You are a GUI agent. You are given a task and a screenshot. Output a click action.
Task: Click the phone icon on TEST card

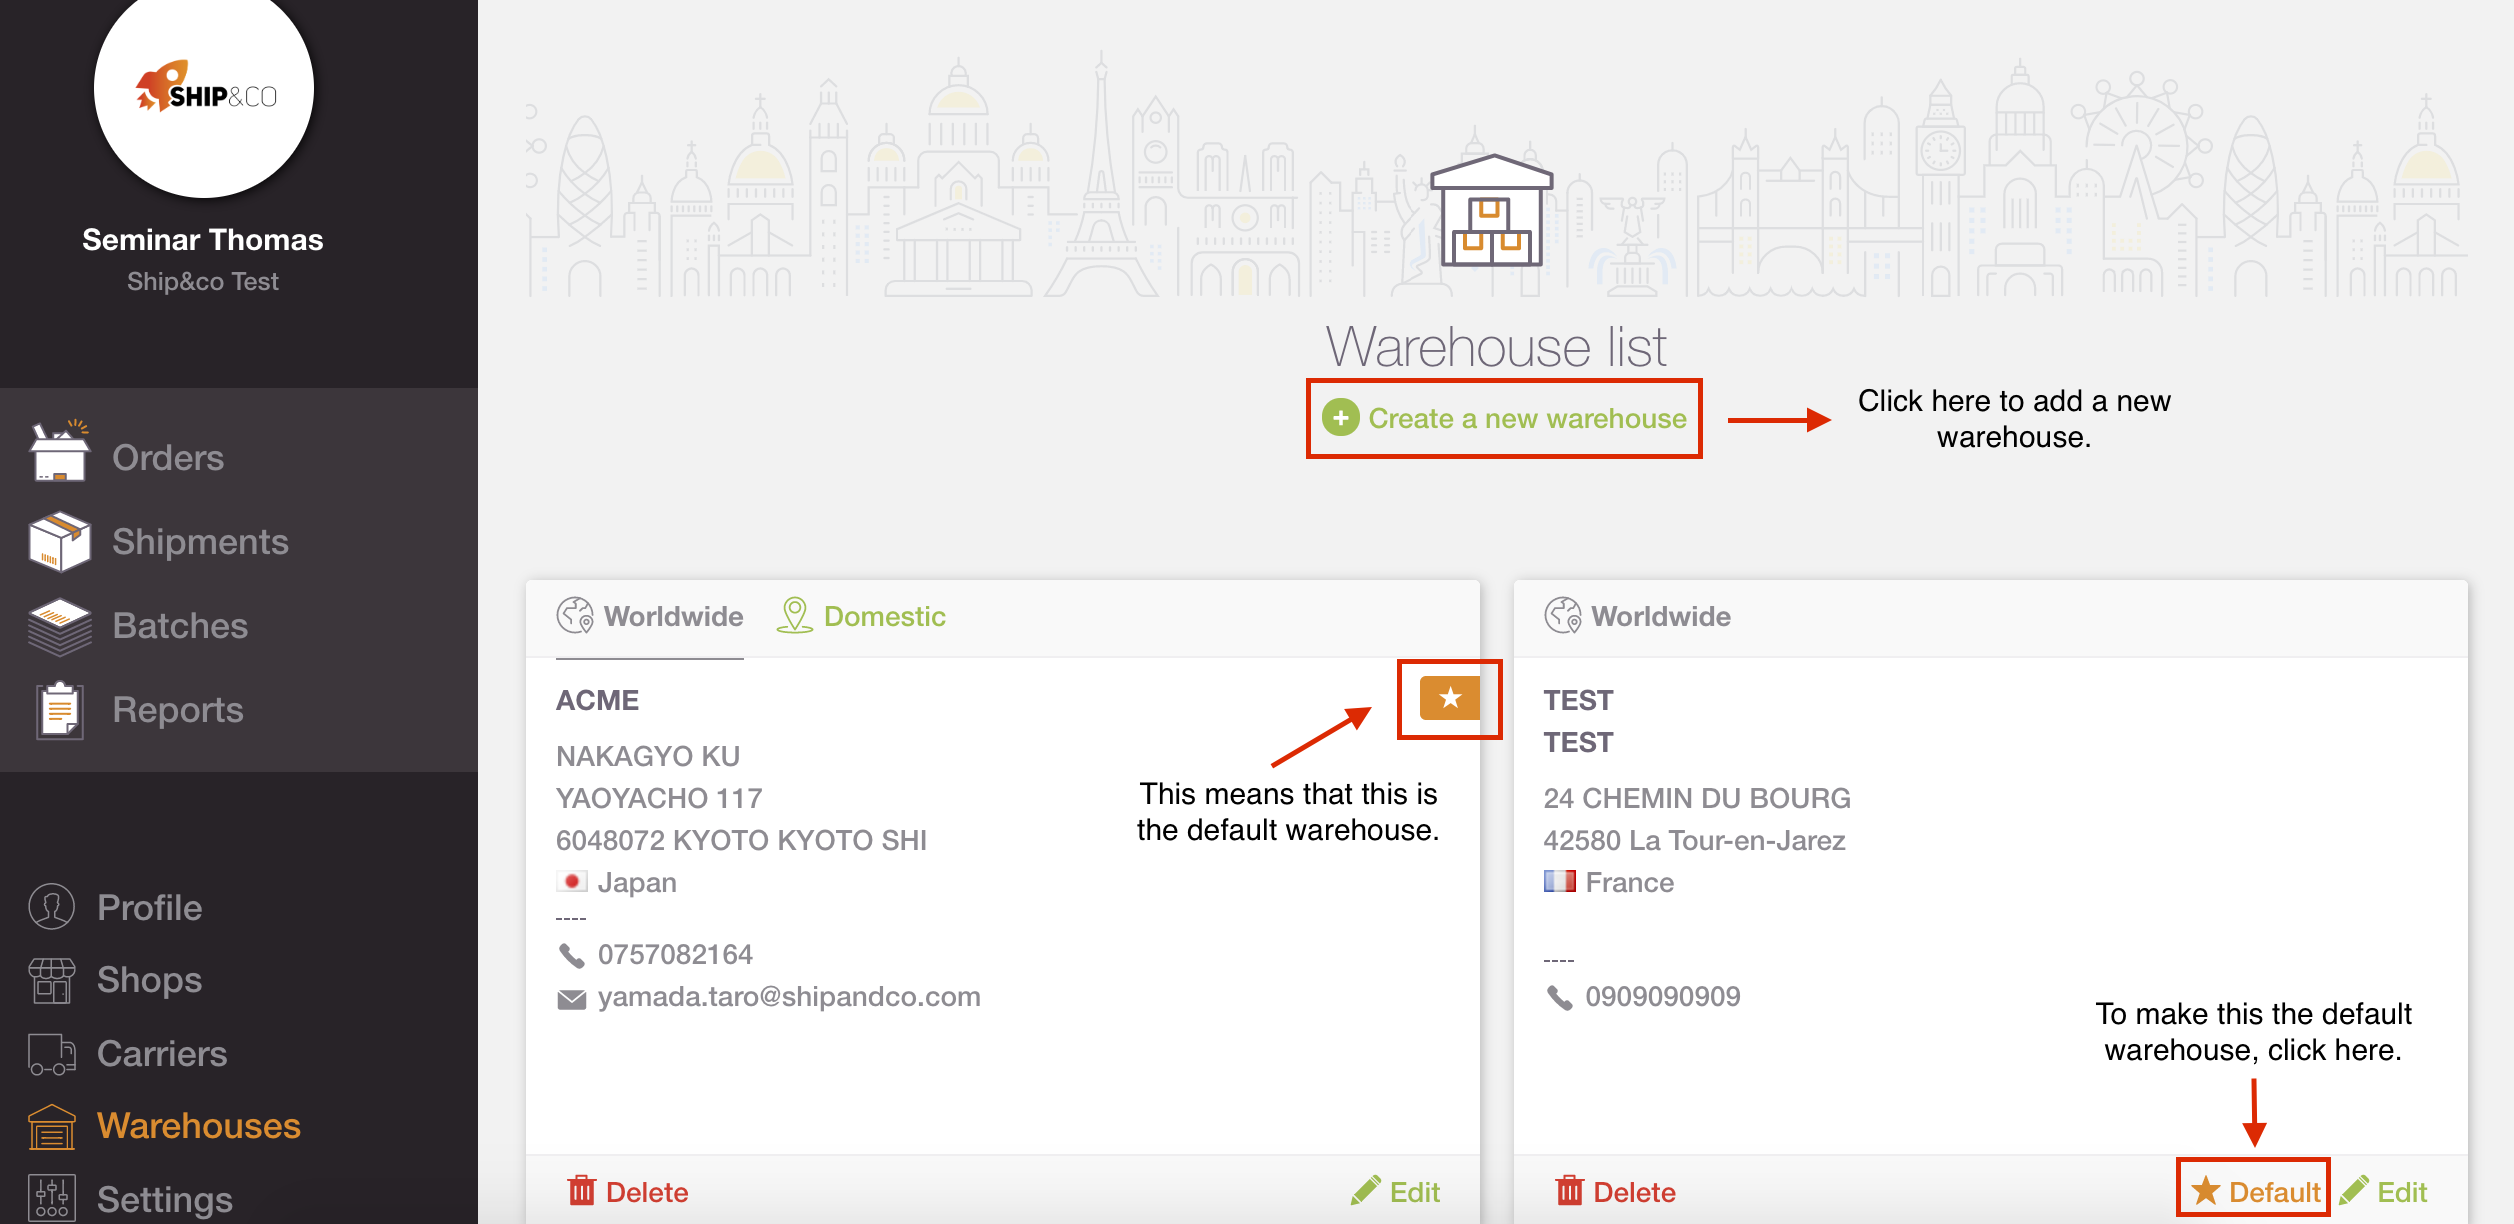pyautogui.click(x=1559, y=997)
